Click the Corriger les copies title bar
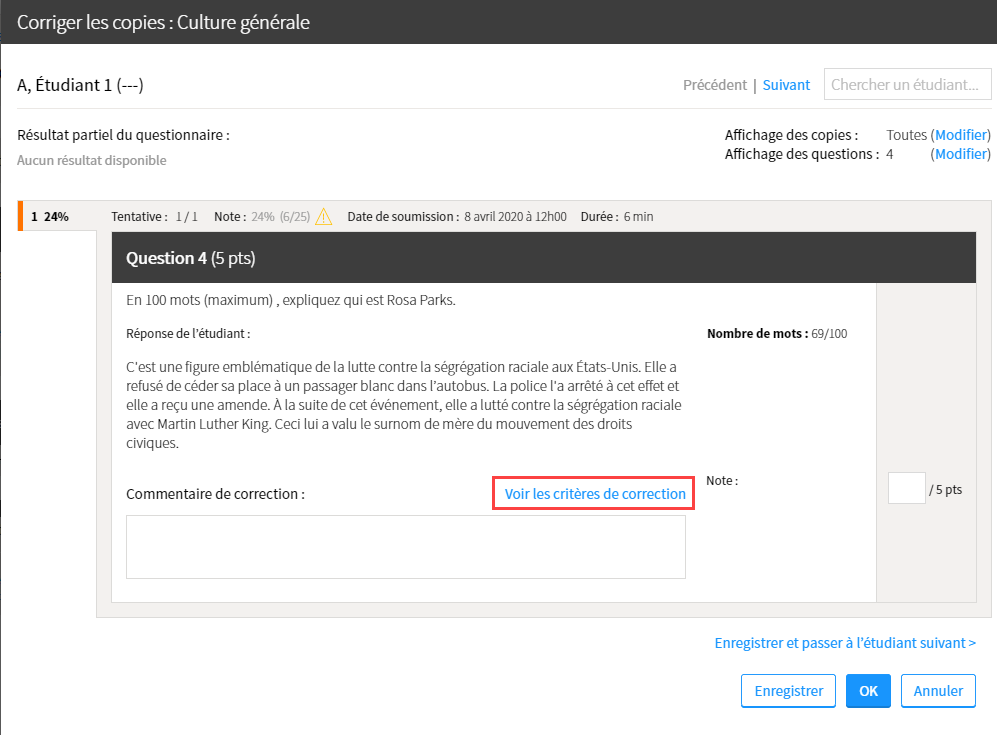This screenshot has width=997, height=735. click(498, 22)
